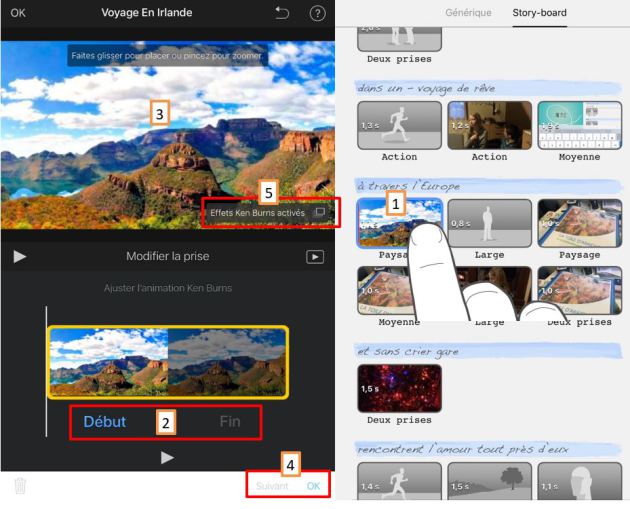Tap the Voyage En Irlande project title

coord(147,13)
